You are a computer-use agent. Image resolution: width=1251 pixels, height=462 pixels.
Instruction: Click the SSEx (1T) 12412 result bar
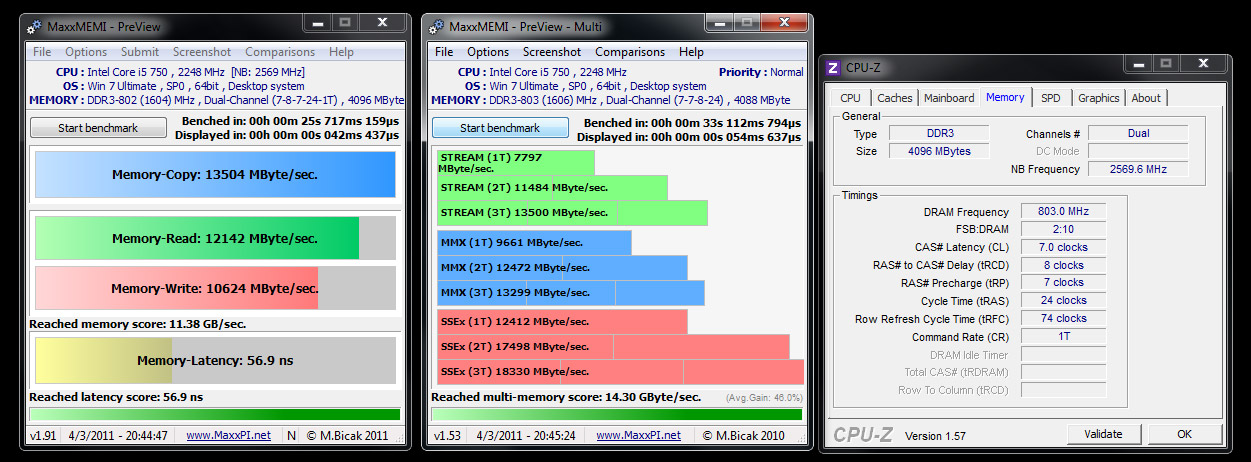(562, 322)
